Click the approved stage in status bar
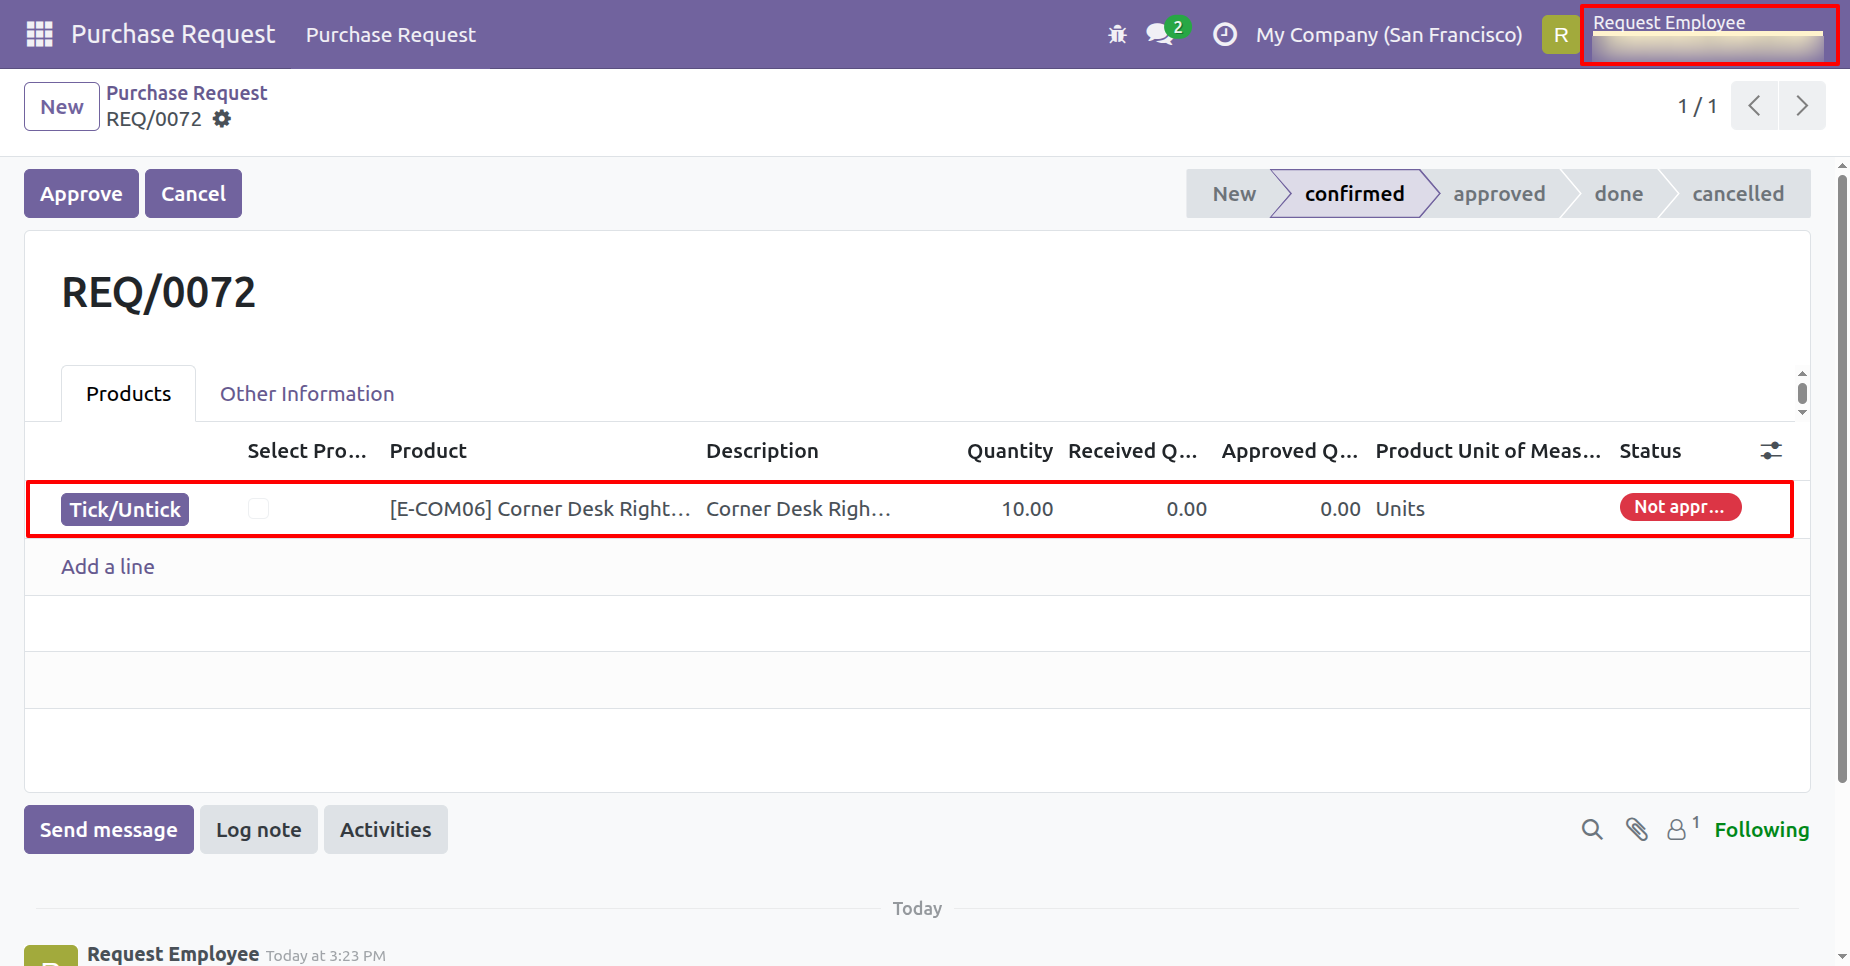Screen dimensions: 1850x966 click(x=1498, y=194)
